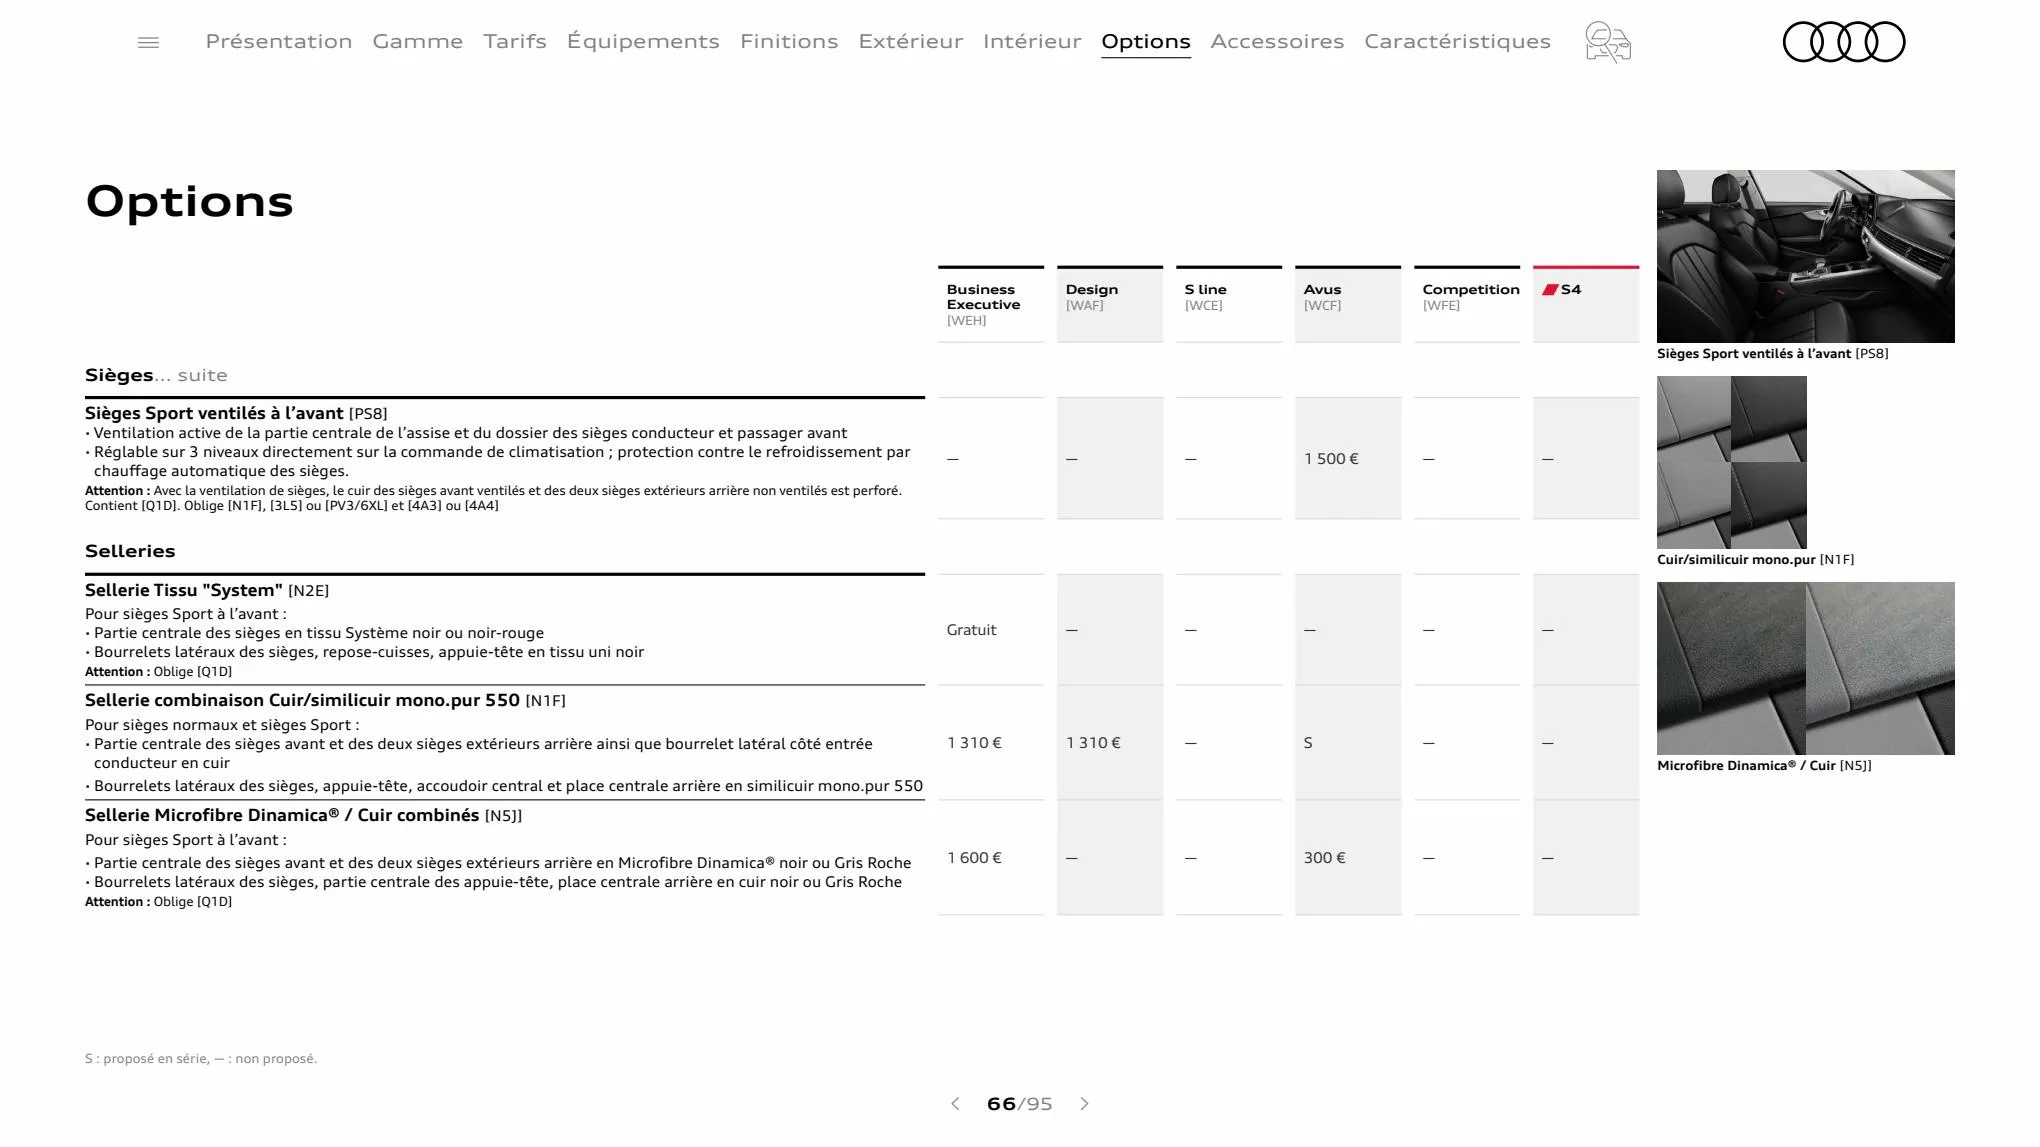The width and height of the screenshot is (2040, 1147).
Task: Click the Audi four-rings logo
Action: pos(1844,42)
